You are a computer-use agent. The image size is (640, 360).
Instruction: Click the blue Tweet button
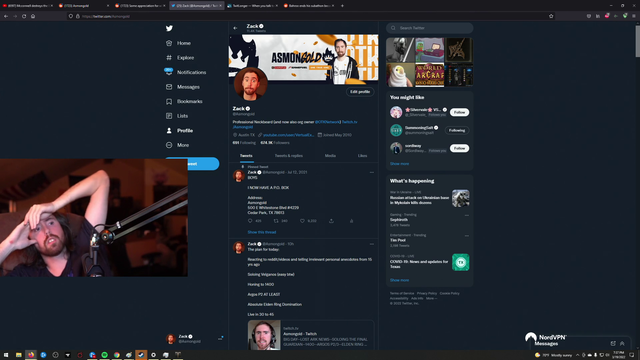pyautogui.click(x=203, y=164)
